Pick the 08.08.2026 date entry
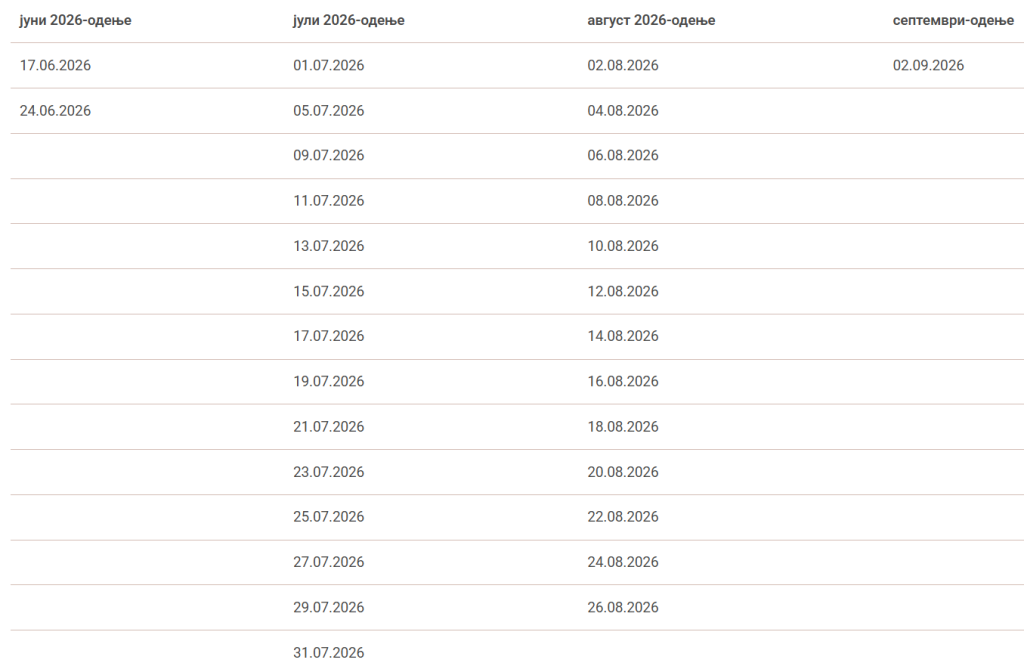 click(x=623, y=201)
